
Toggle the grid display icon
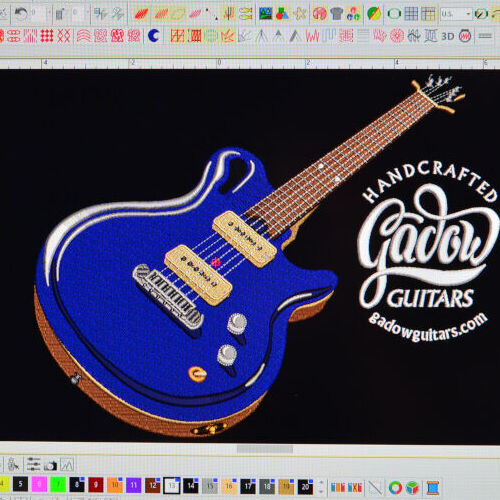(411, 14)
